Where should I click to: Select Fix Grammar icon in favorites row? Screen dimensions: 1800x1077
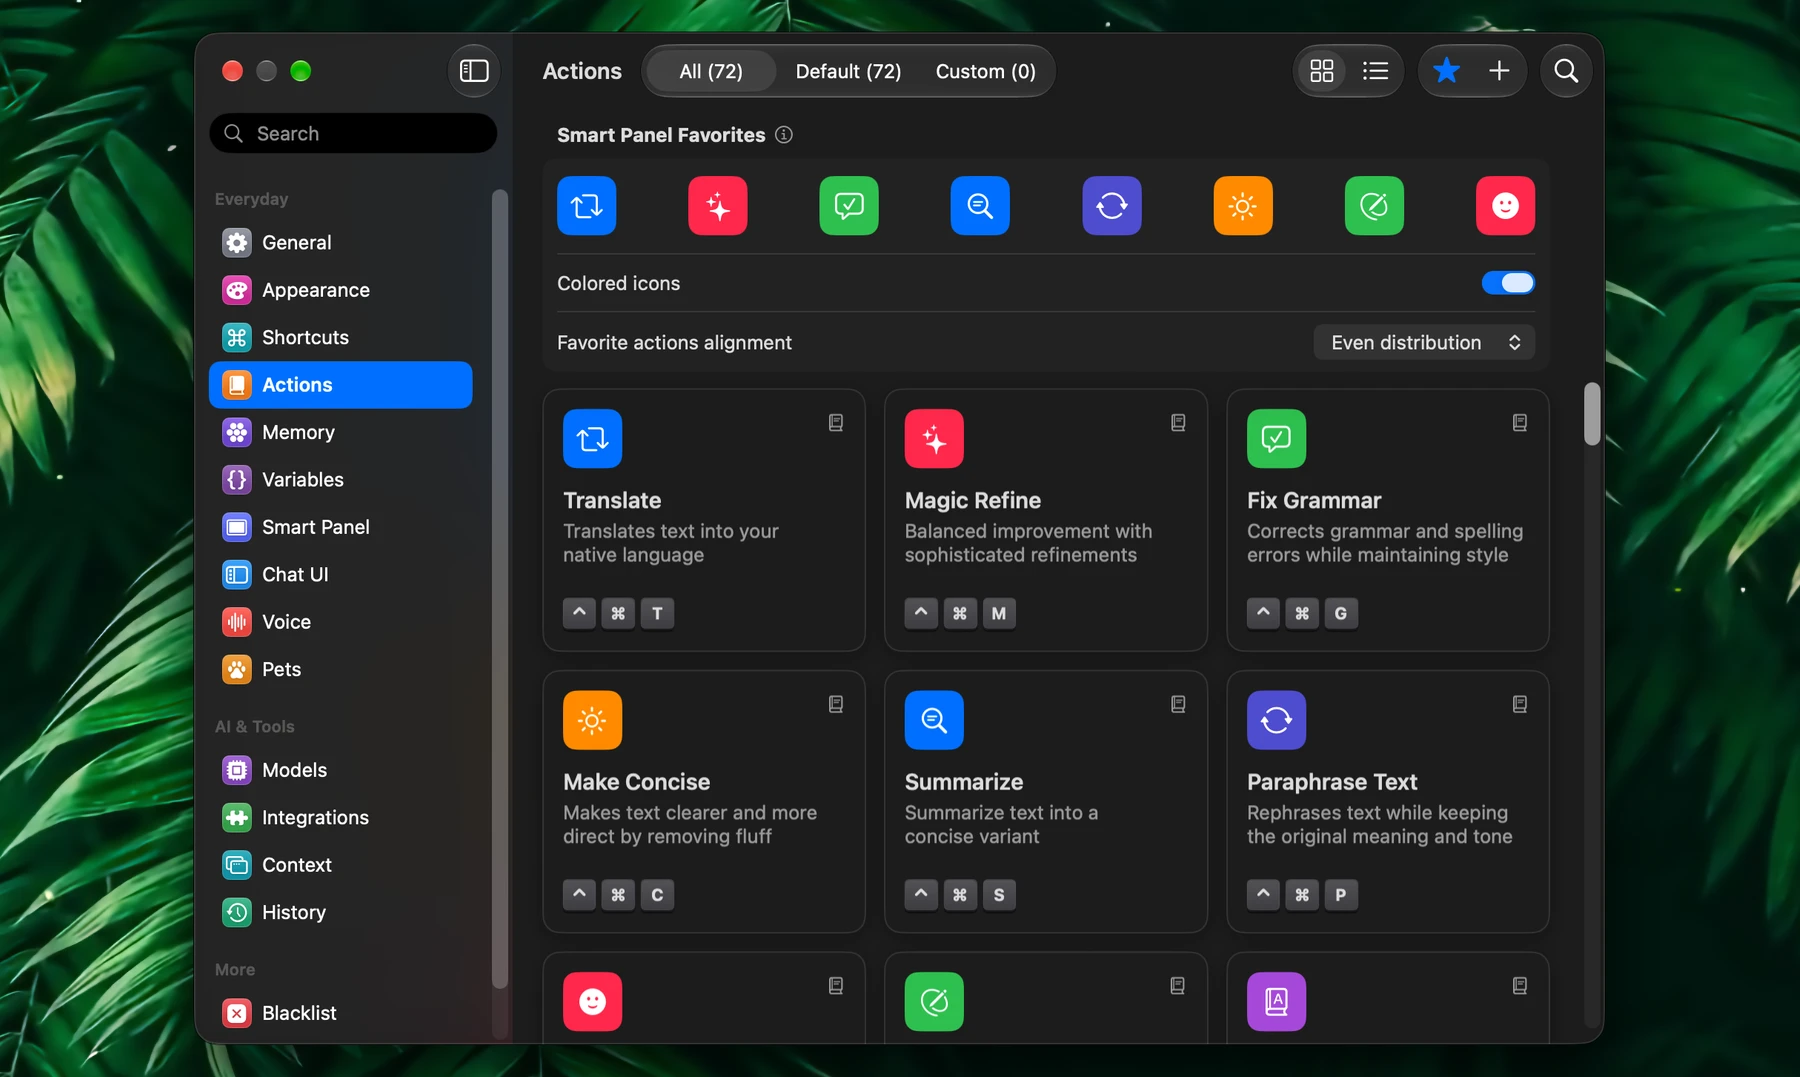[x=849, y=206]
